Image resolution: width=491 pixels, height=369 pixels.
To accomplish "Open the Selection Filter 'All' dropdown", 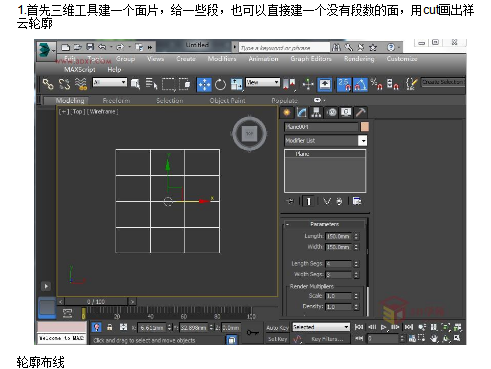I will coord(110,82).
